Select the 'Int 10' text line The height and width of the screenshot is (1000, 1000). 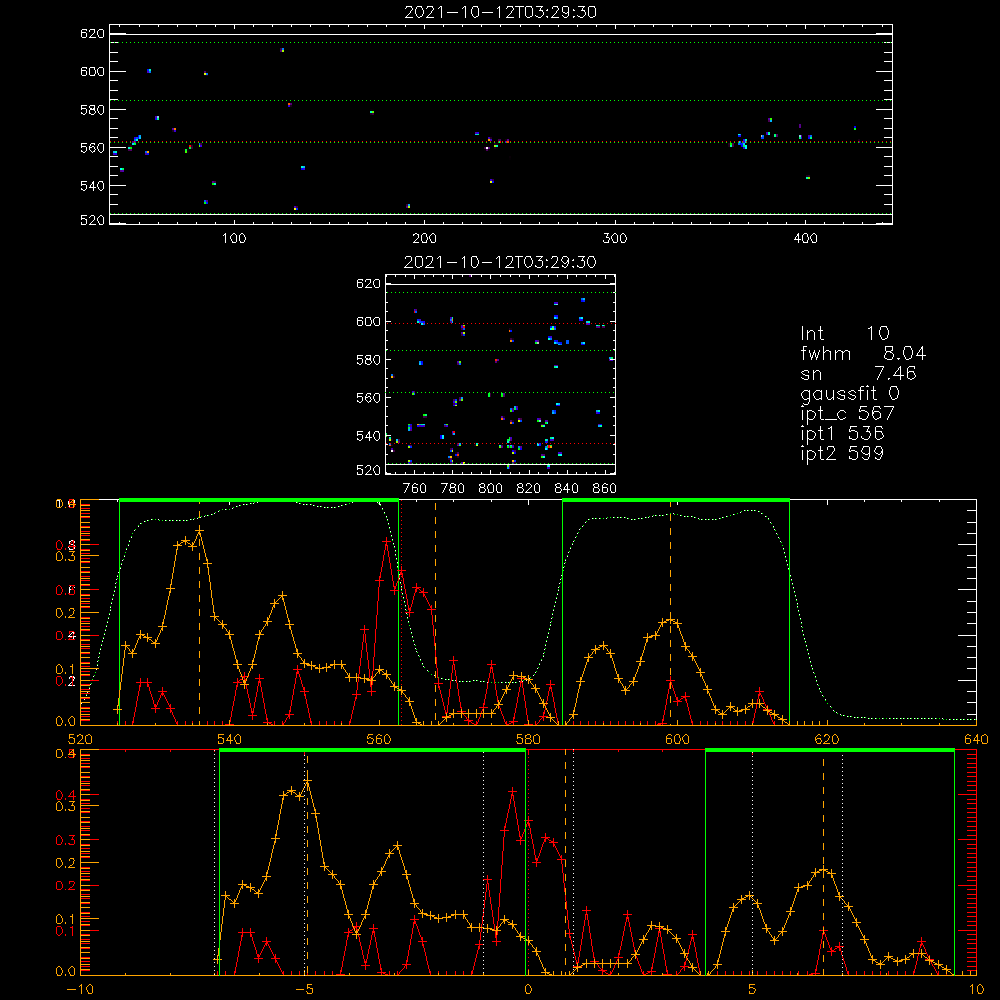tap(845, 333)
